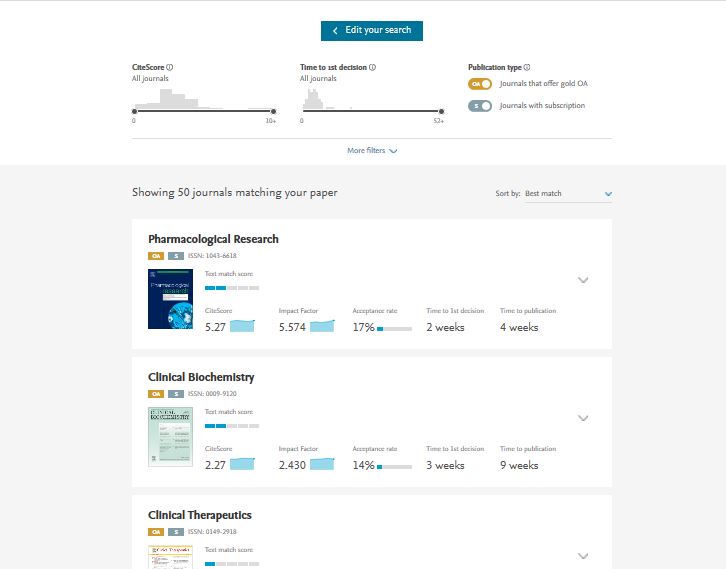Click Impact Factor value 2.430

(x=292, y=465)
